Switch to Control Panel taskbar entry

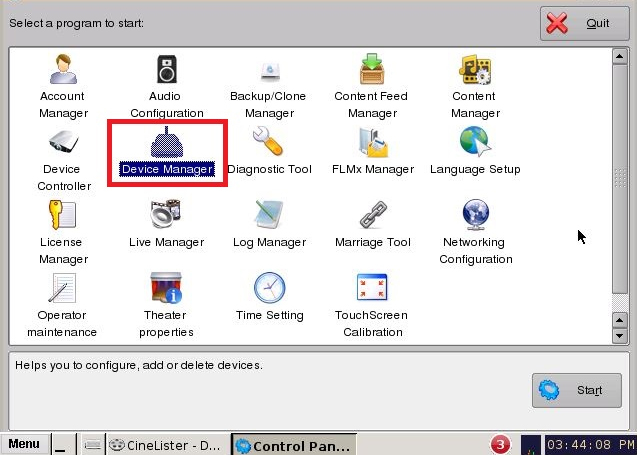(x=294, y=445)
